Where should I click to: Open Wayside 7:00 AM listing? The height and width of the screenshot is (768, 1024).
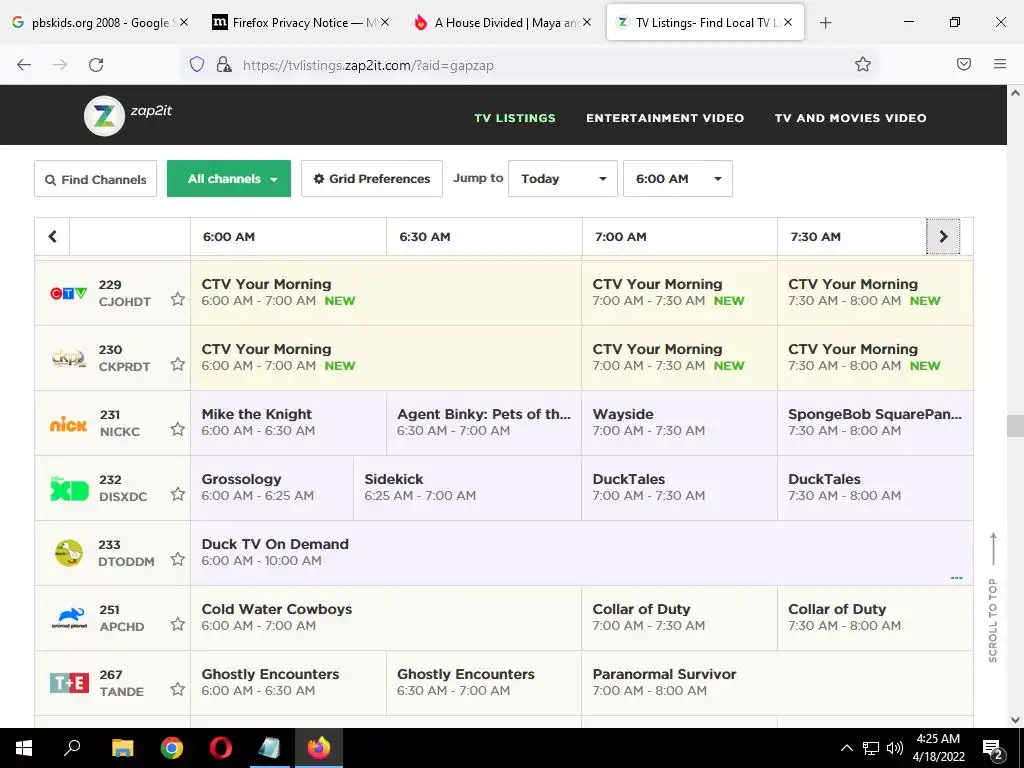[x=679, y=423]
